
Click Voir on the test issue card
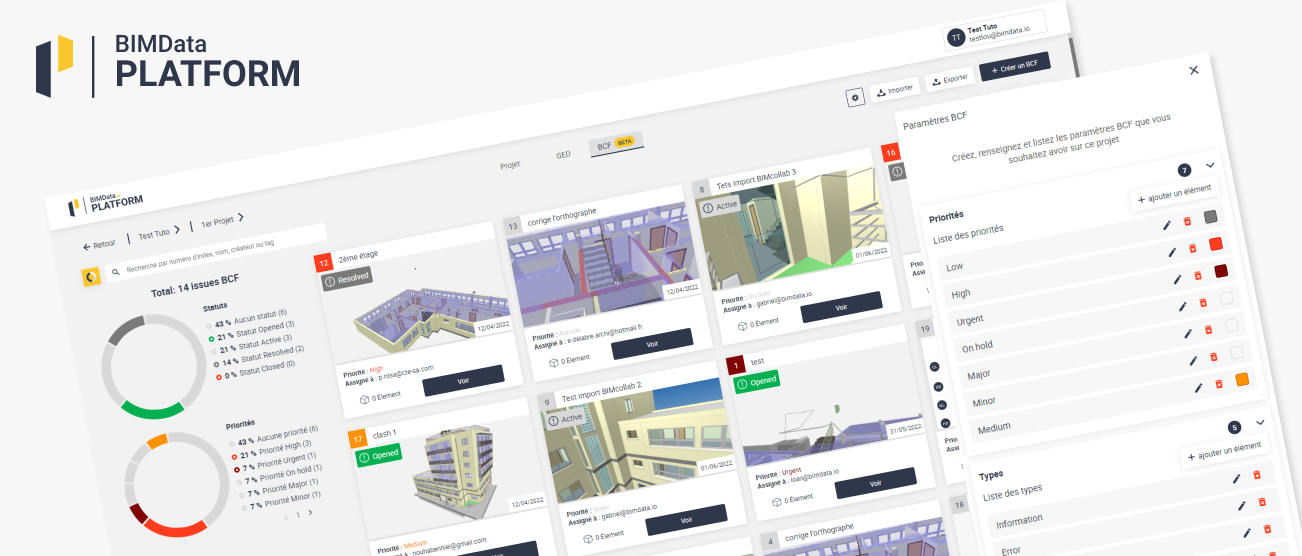point(876,483)
